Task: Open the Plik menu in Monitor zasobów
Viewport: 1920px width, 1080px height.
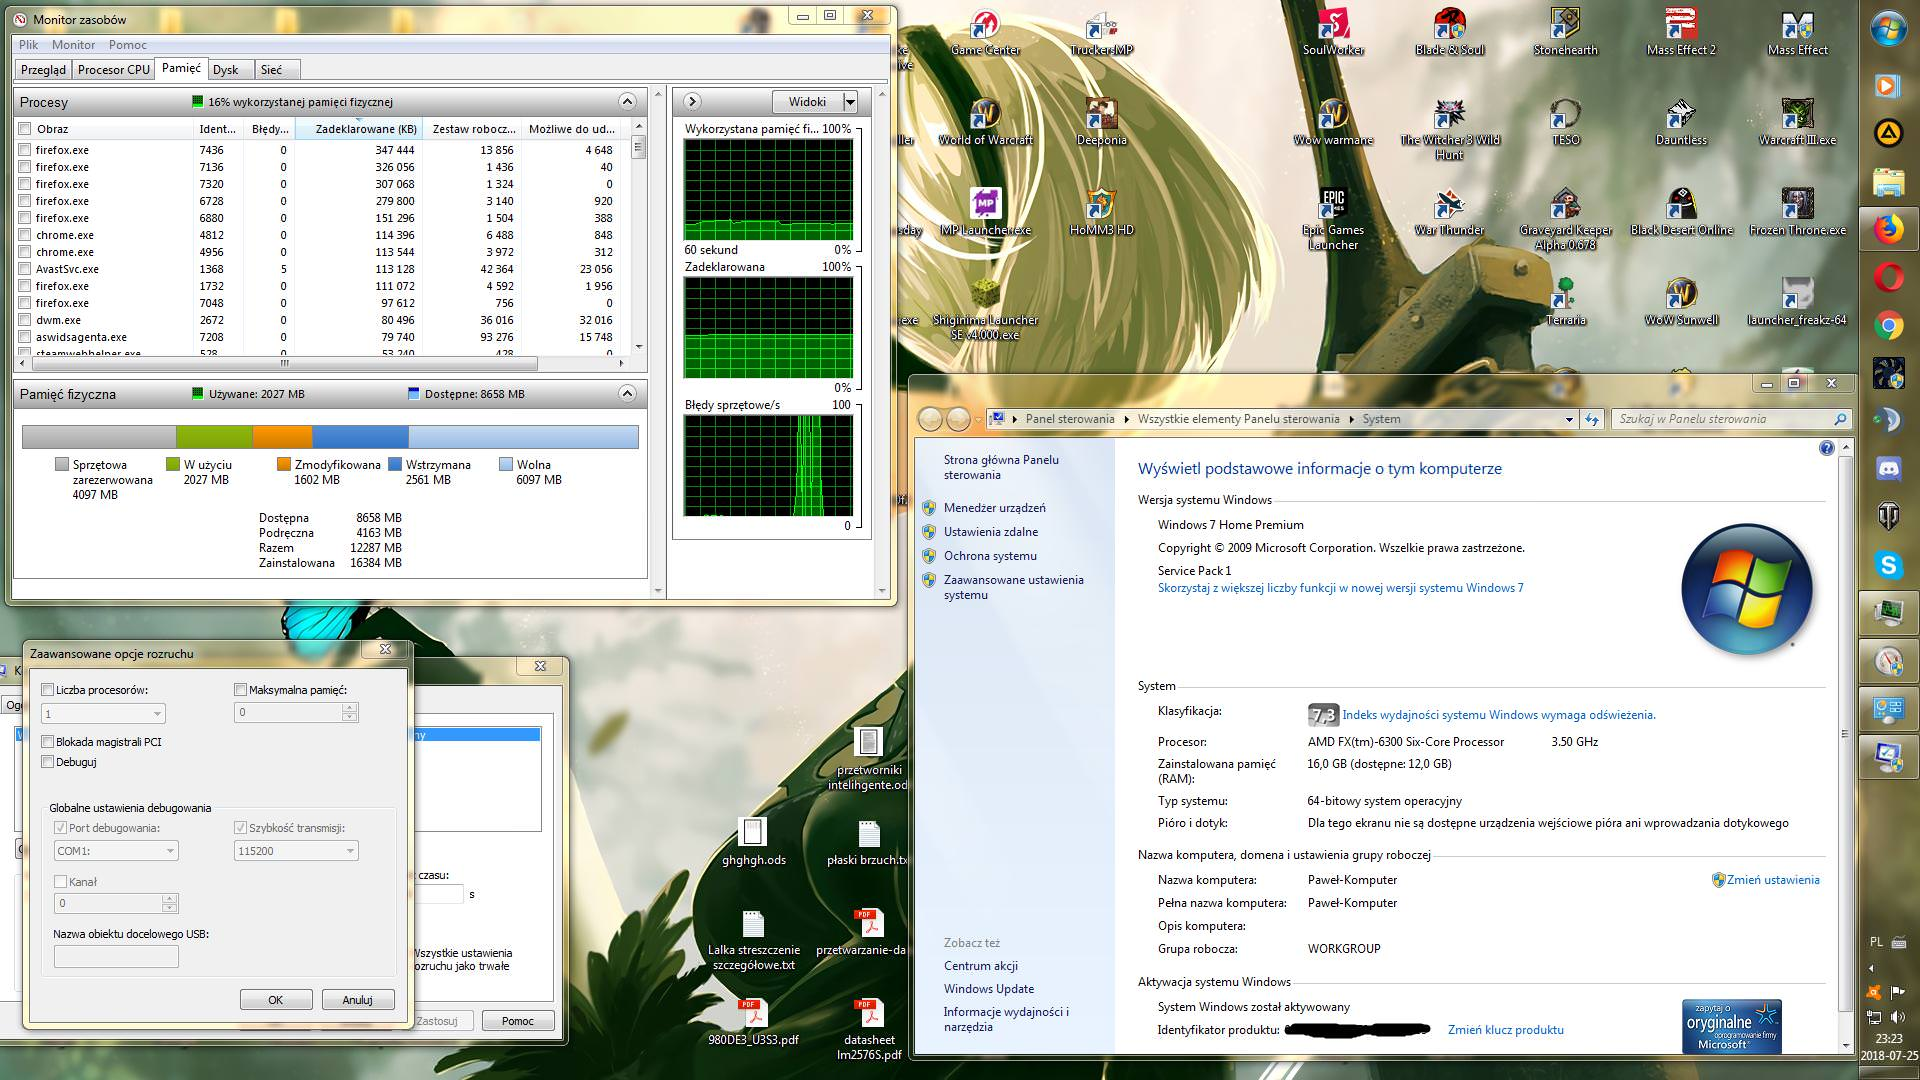Action: 28,45
